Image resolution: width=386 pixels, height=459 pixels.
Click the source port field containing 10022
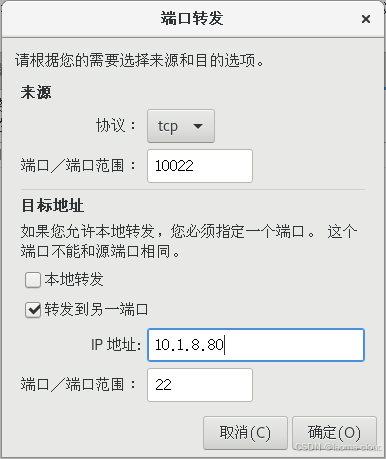200,166
